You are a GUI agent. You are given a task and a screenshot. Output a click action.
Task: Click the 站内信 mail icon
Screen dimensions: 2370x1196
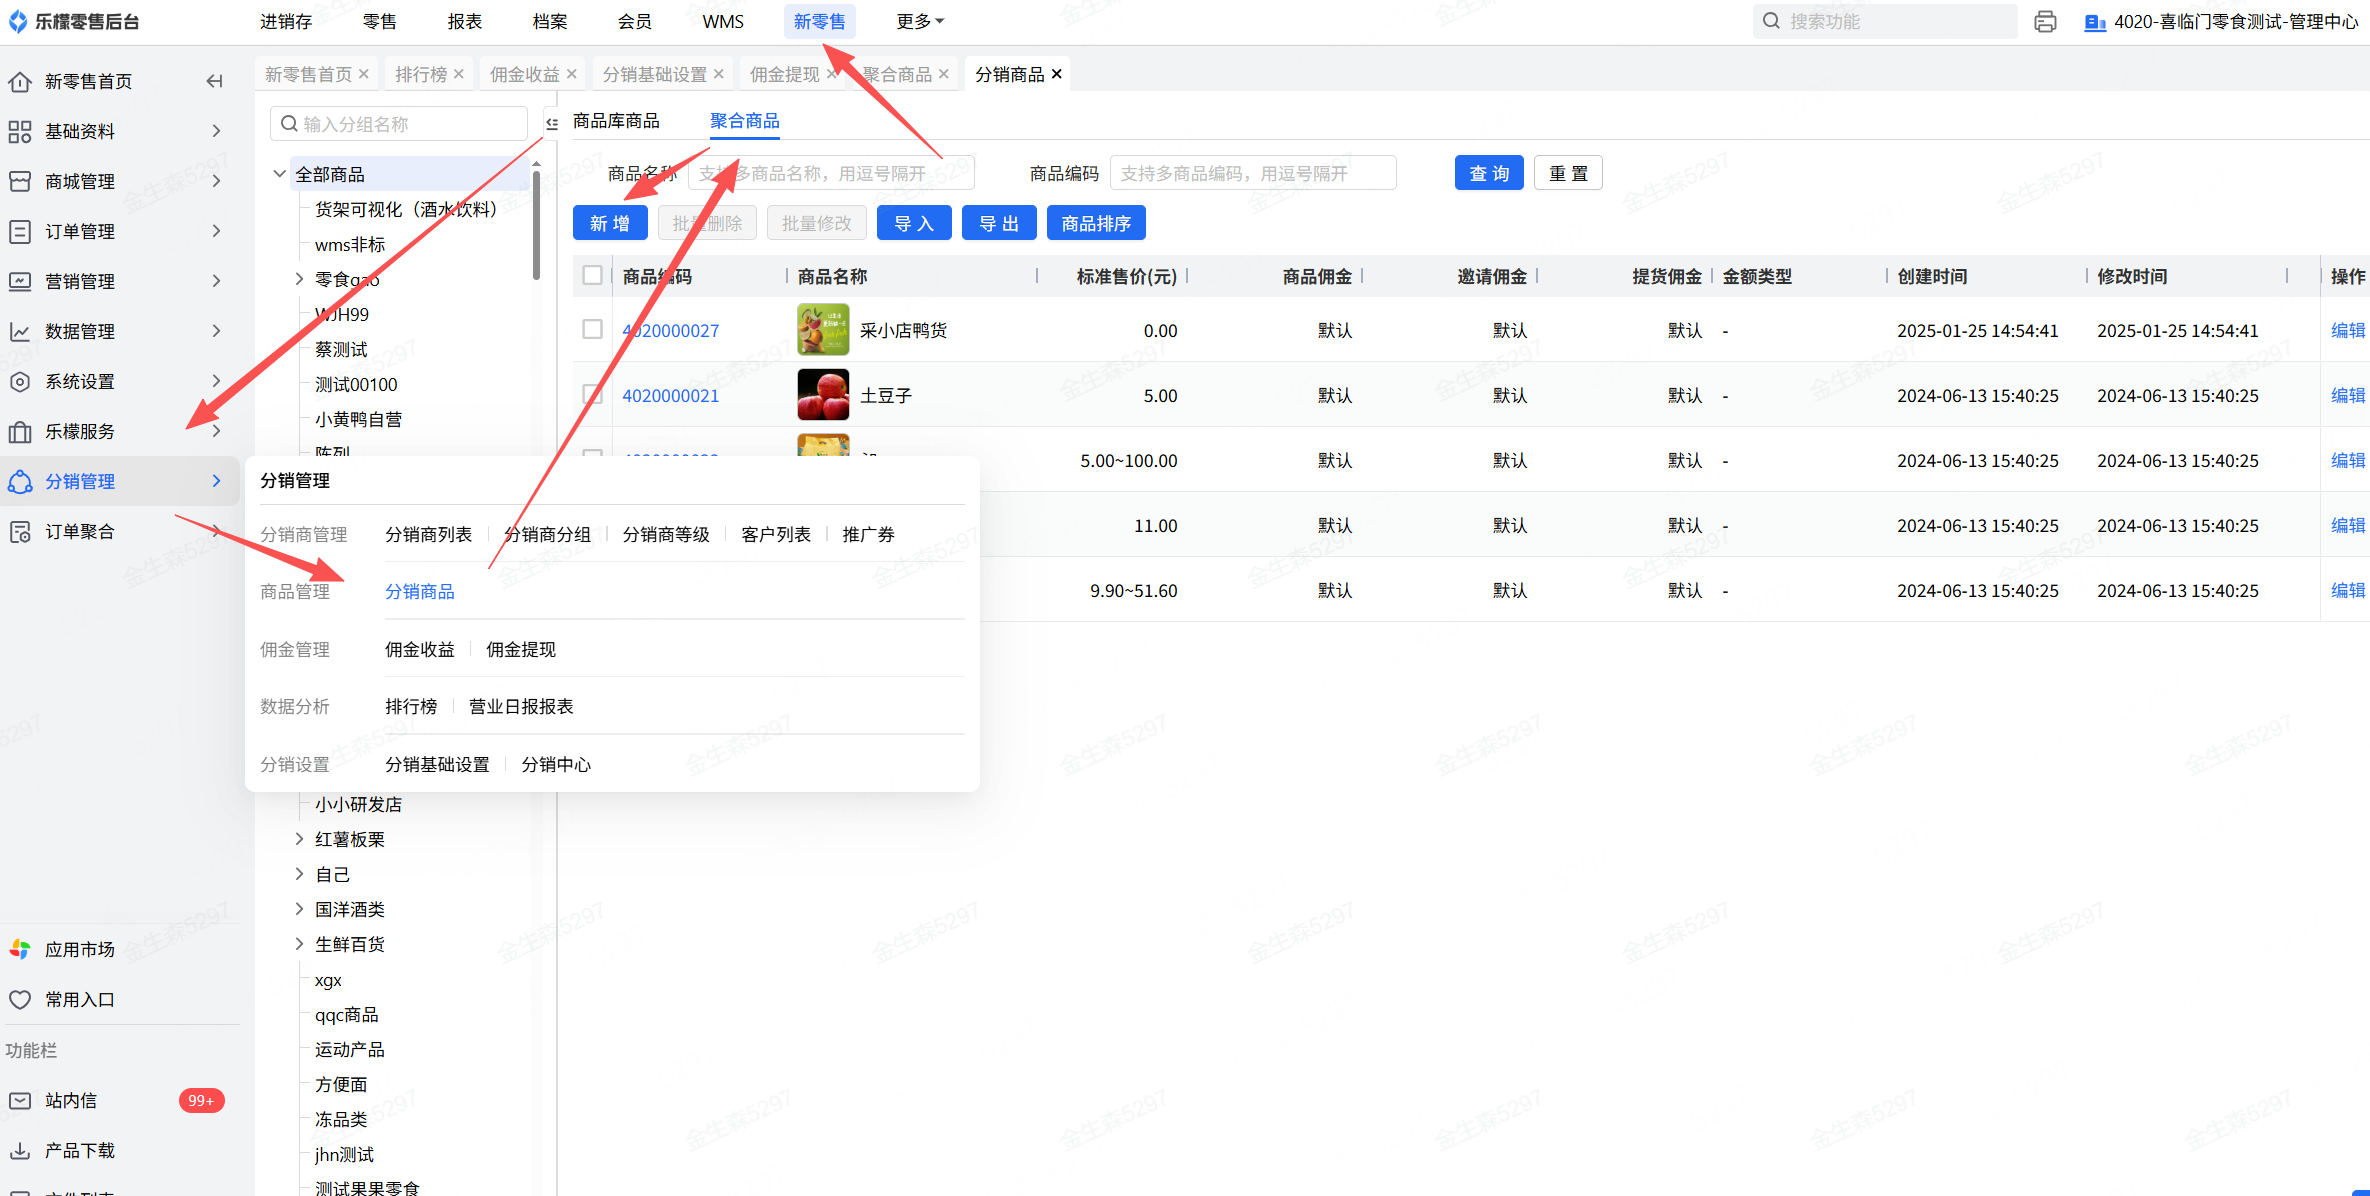pyautogui.click(x=20, y=1100)
